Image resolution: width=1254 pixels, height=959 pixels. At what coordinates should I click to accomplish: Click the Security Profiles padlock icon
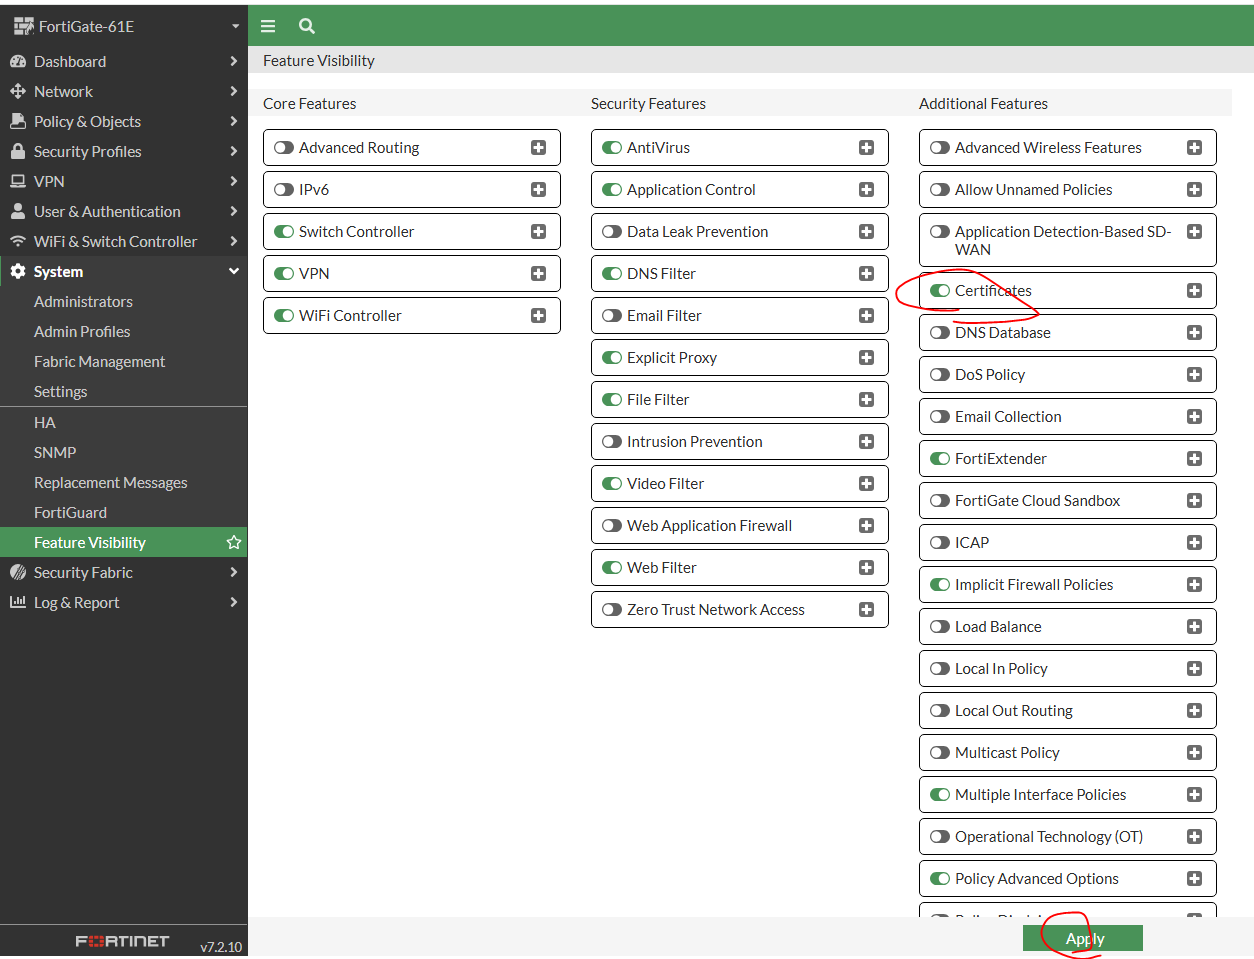click(18, 151)
